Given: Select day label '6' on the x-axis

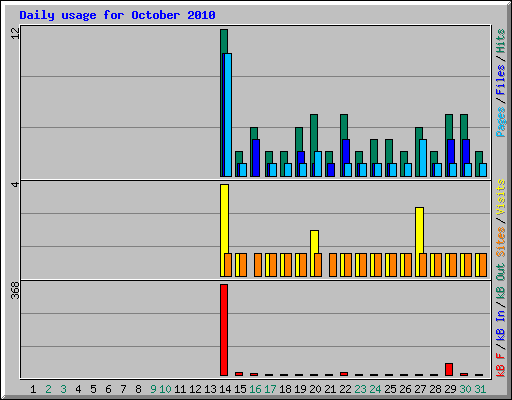Looking at the screenshot, I should 108,389.
